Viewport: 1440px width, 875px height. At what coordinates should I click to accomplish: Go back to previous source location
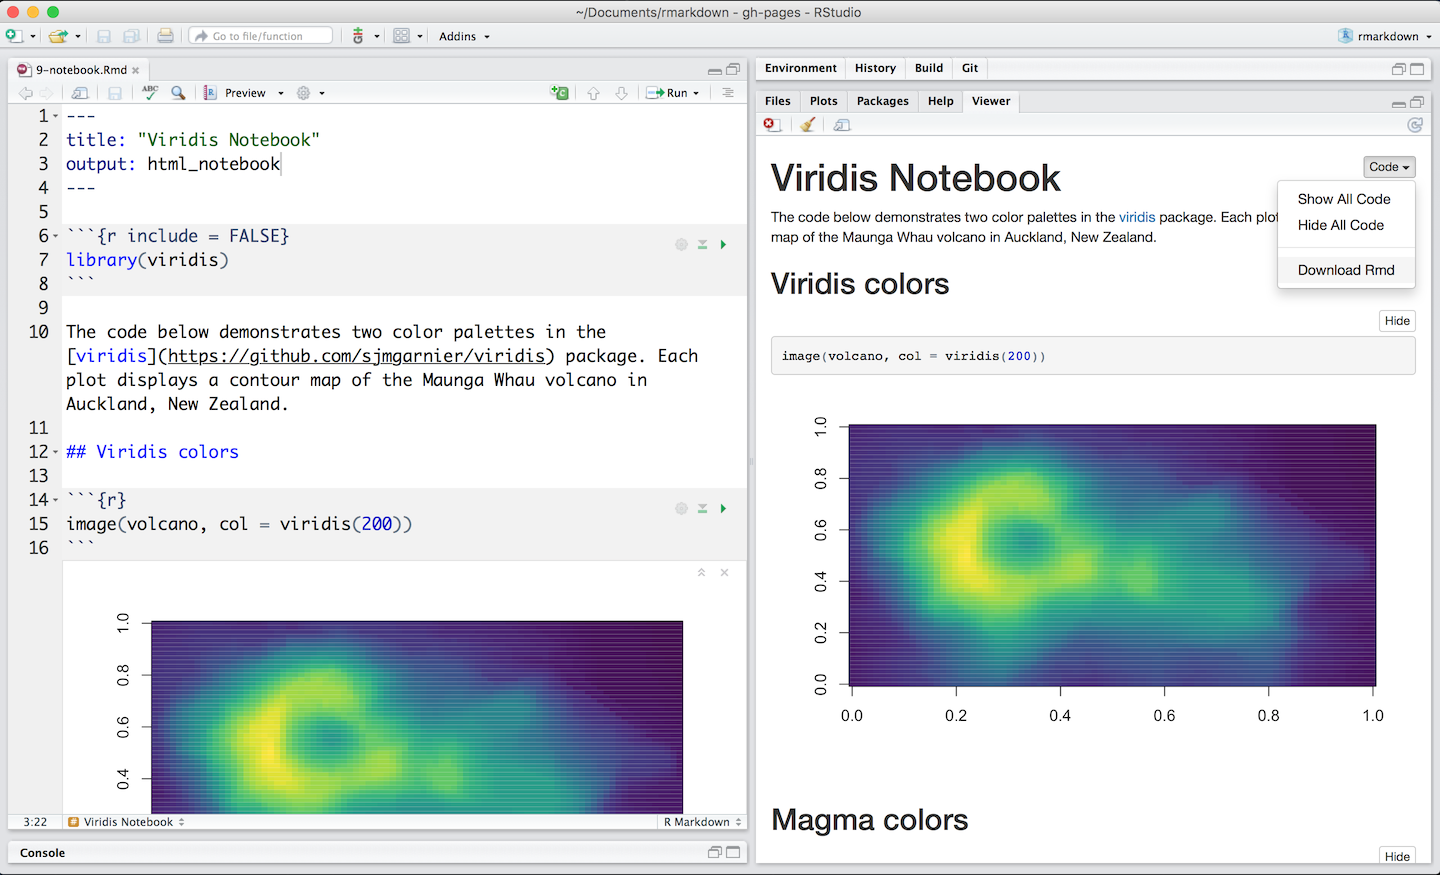pyautogui.click(x=25, y=93)
